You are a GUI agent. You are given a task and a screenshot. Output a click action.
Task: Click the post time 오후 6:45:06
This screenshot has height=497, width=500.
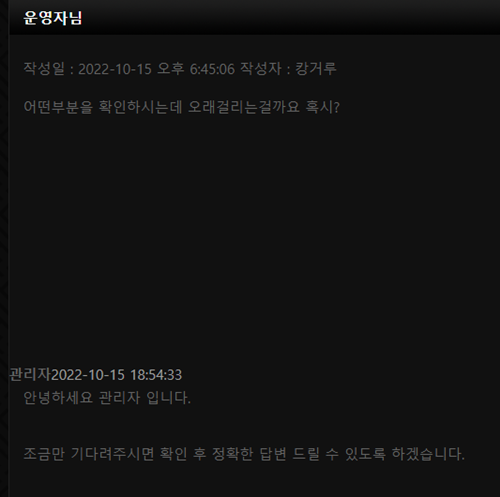[x=196, y=69]
